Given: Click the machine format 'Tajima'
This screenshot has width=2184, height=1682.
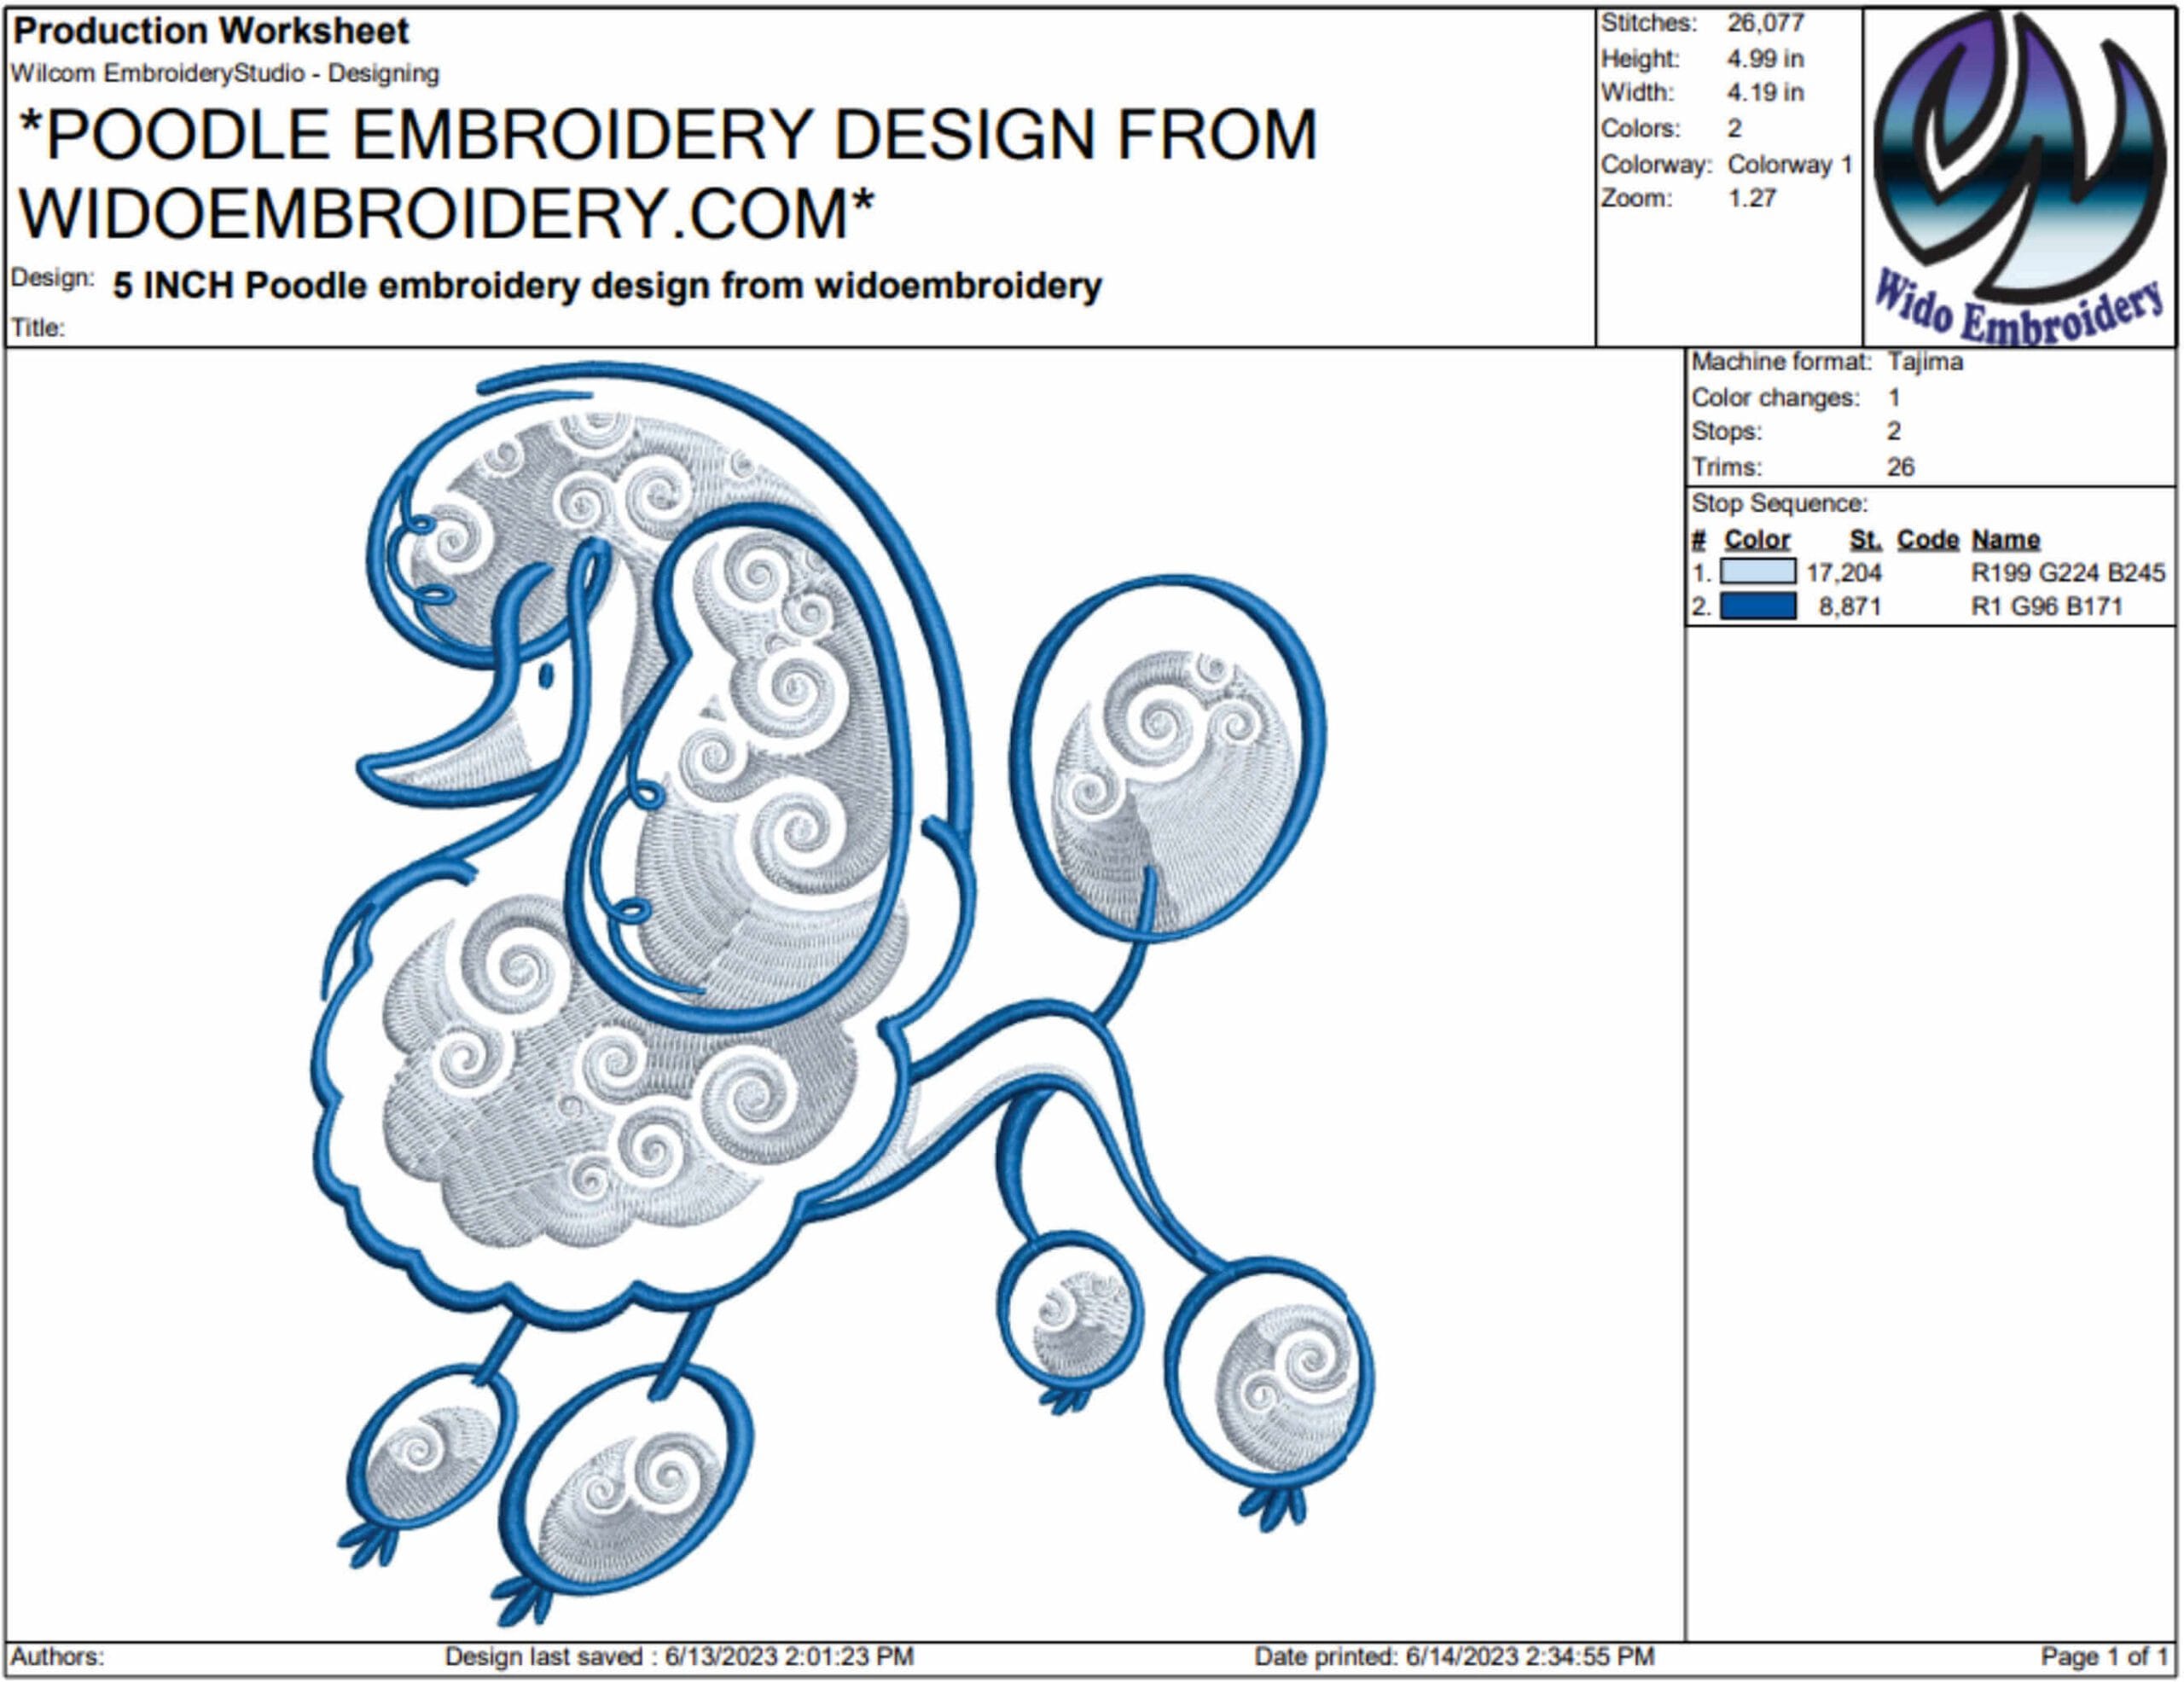Looking at the screenshot, I should [1925, 362].
